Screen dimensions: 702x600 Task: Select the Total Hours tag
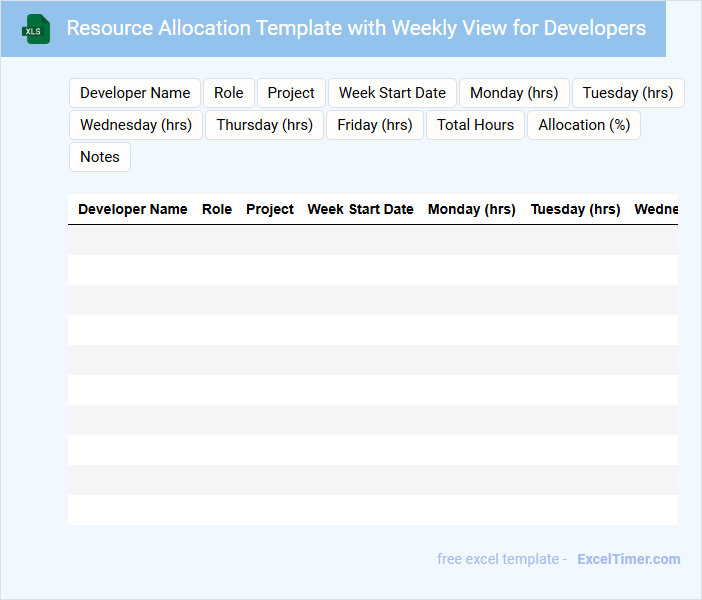[475, 125]
